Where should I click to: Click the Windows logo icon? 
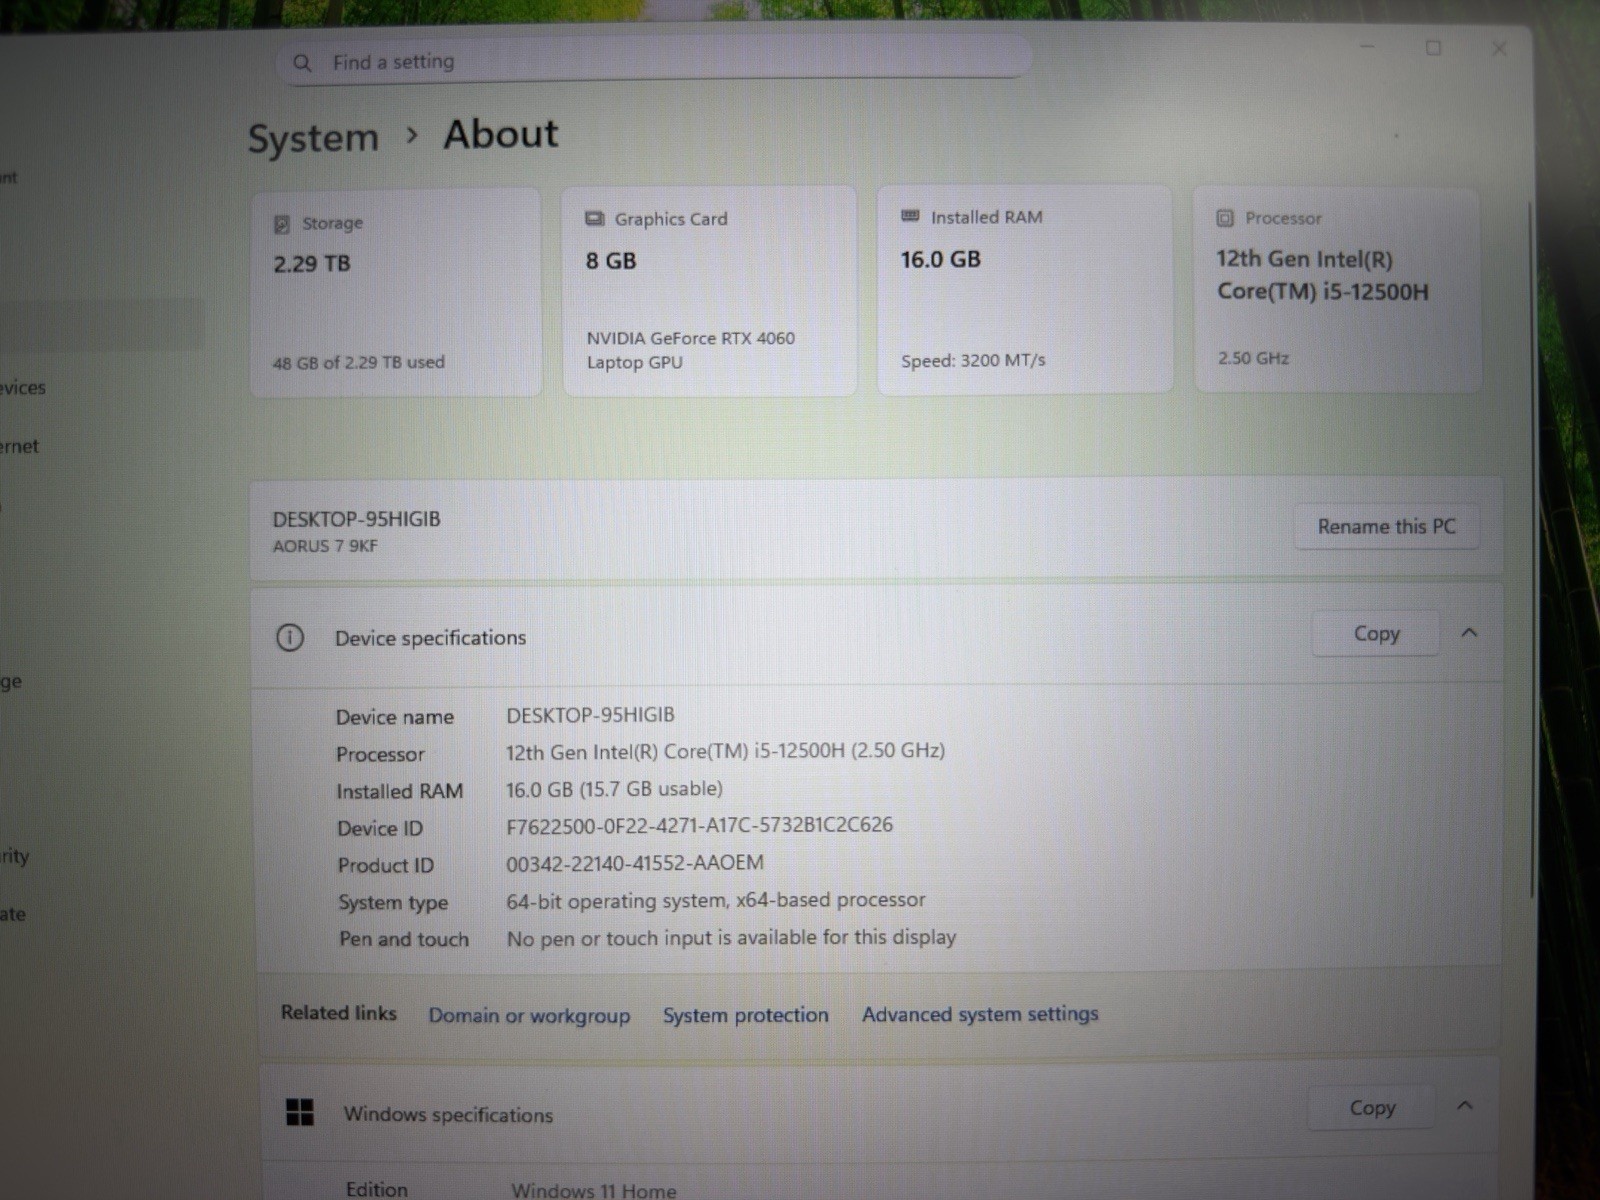pyautogui.click(x=300, y=1112)
